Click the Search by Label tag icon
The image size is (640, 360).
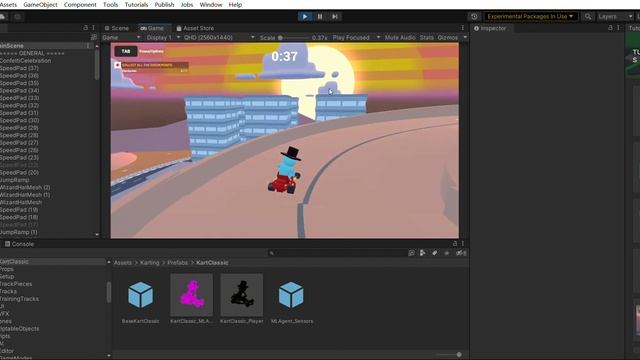tap(435, 253)
